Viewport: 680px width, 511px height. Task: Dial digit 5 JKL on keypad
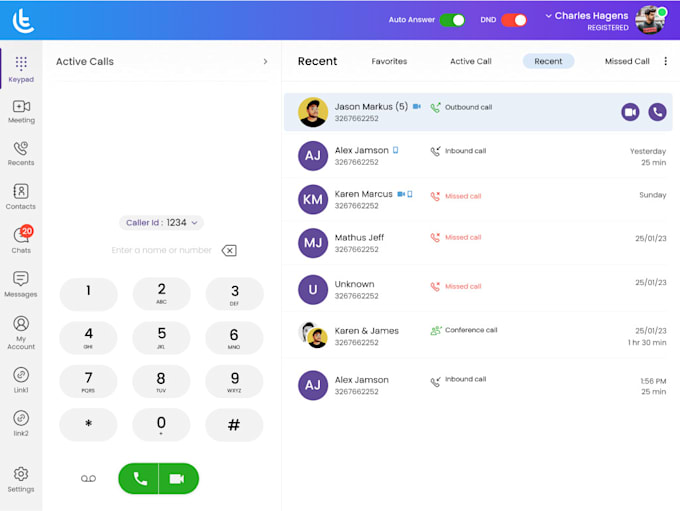click(161, 338)
